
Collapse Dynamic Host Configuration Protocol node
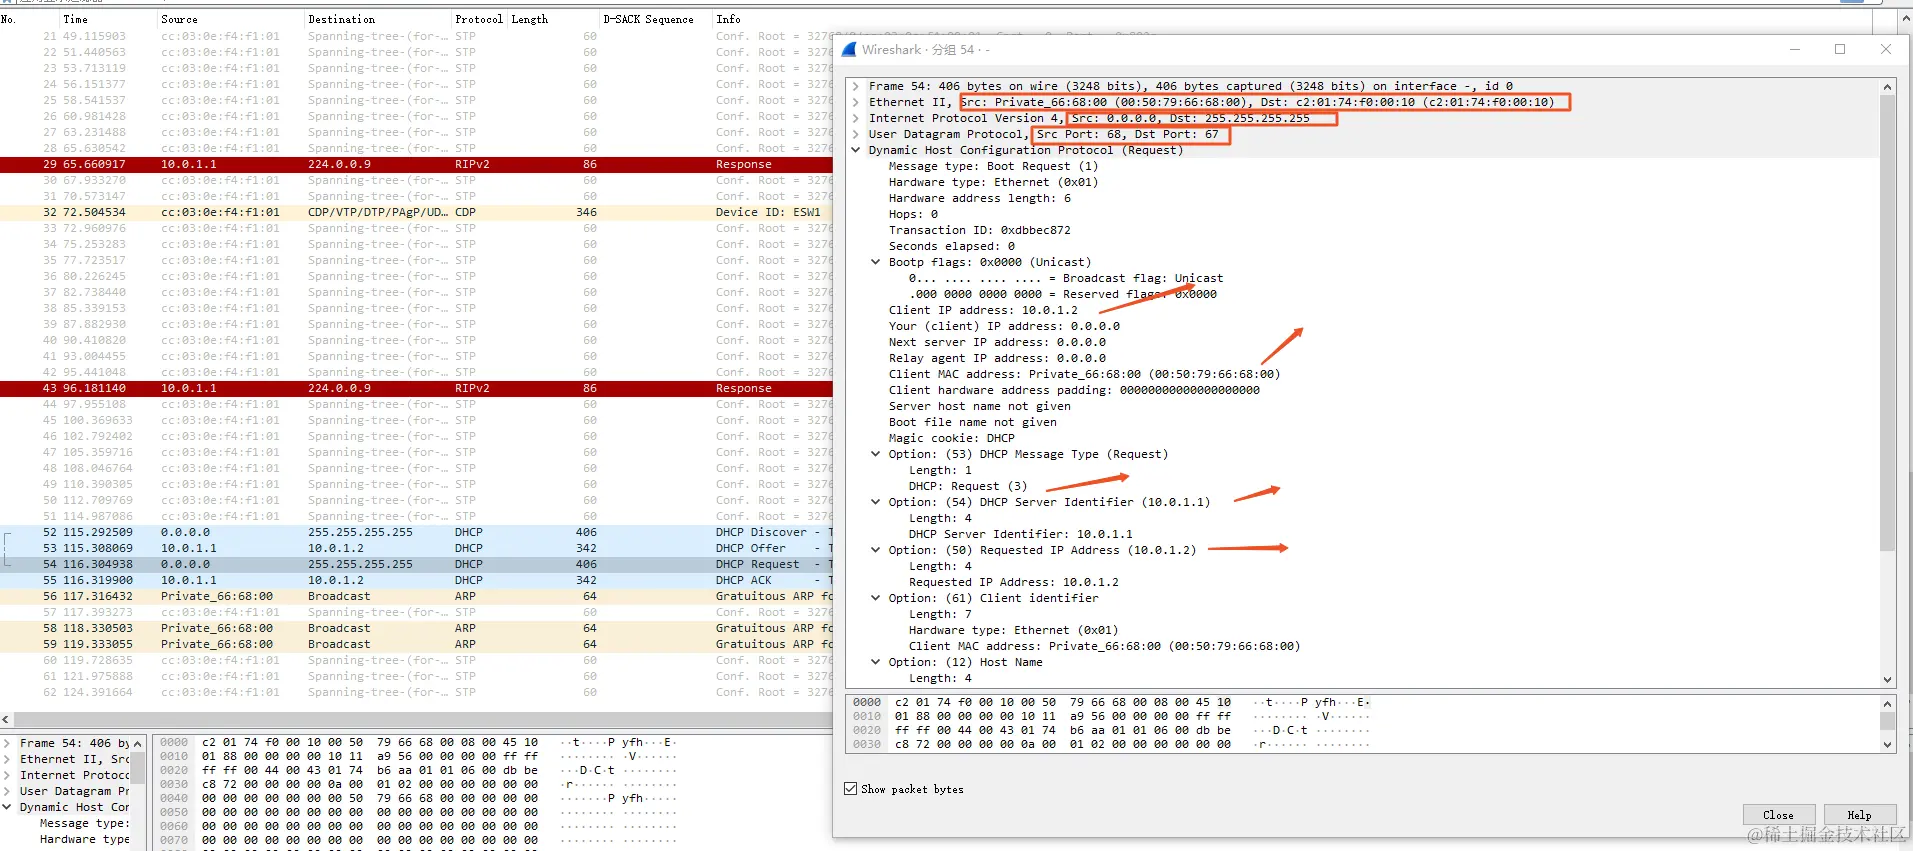[x=856, y=150]
